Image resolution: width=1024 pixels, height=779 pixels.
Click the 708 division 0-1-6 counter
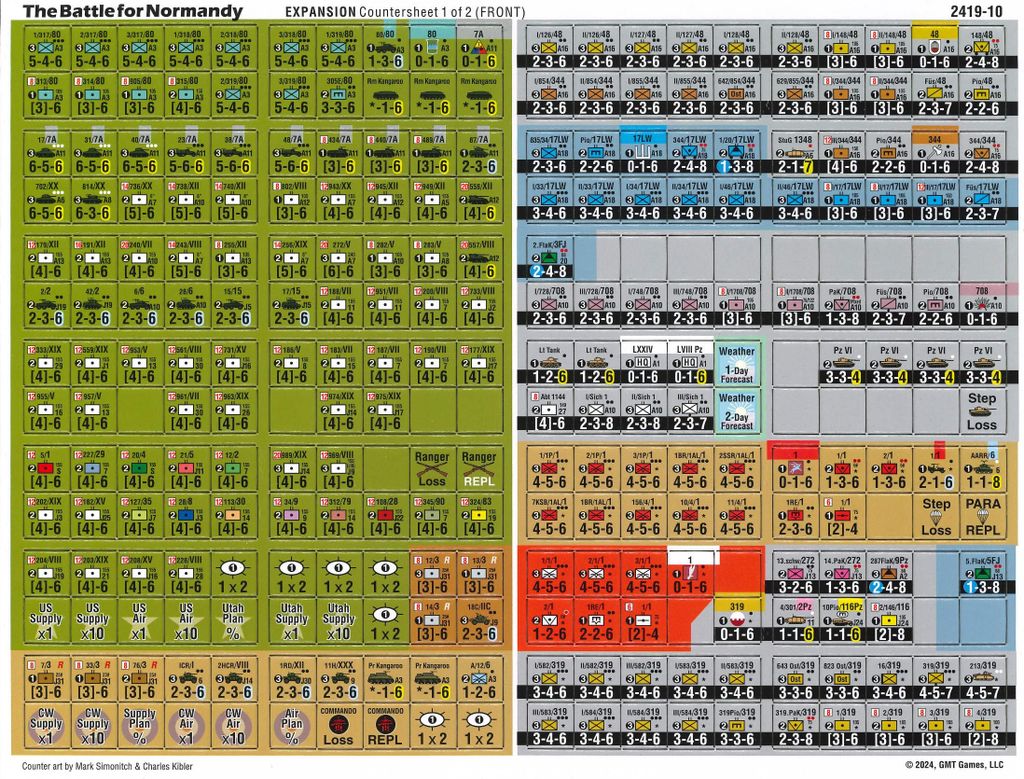point(982,304)
